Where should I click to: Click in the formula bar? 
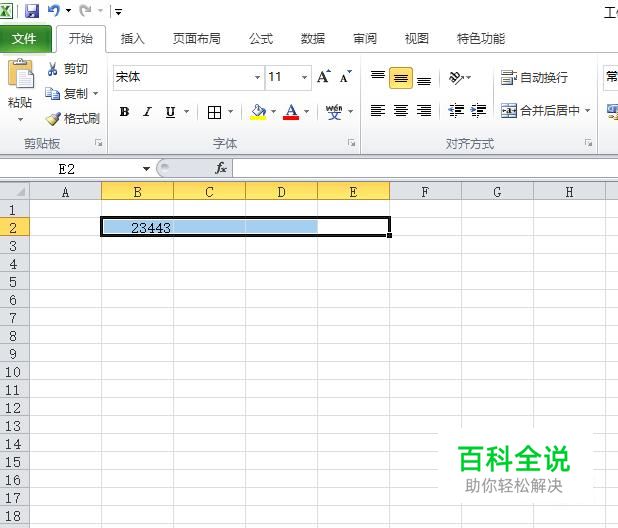pyautogui.click(x=426, y=169)
